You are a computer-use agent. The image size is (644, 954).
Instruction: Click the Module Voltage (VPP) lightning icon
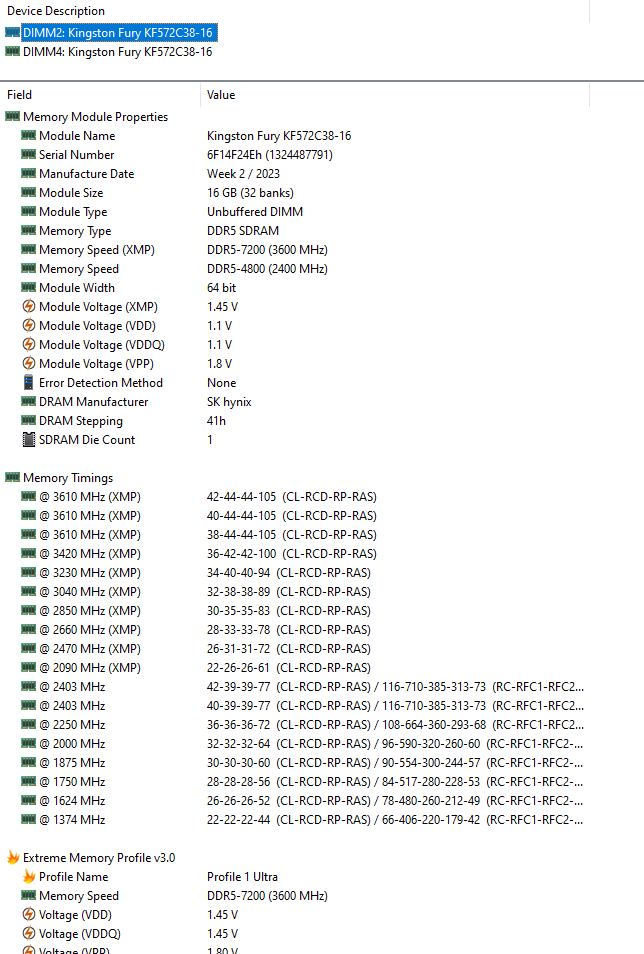[29, 363]
